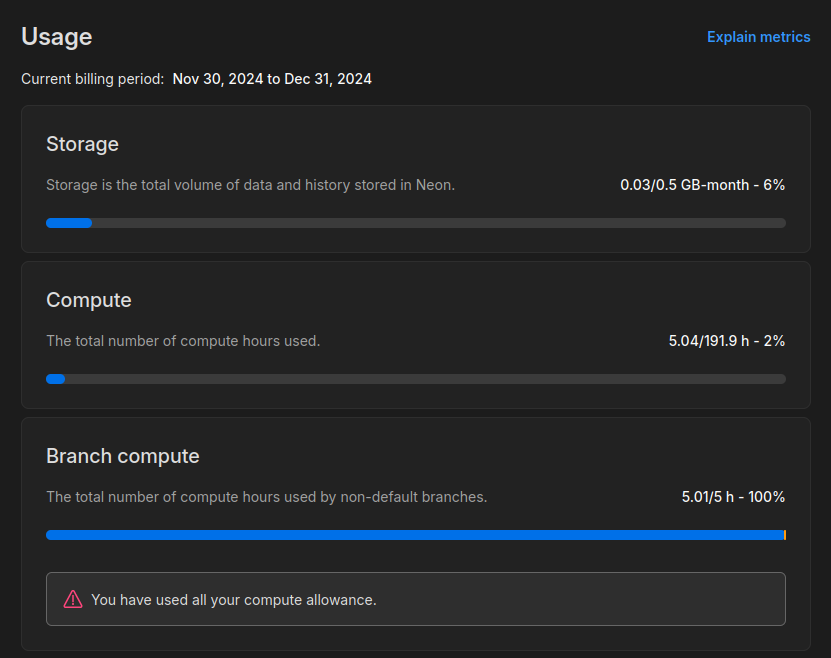
Task: Click the Storage description text
Action: [x=250, y=185]
